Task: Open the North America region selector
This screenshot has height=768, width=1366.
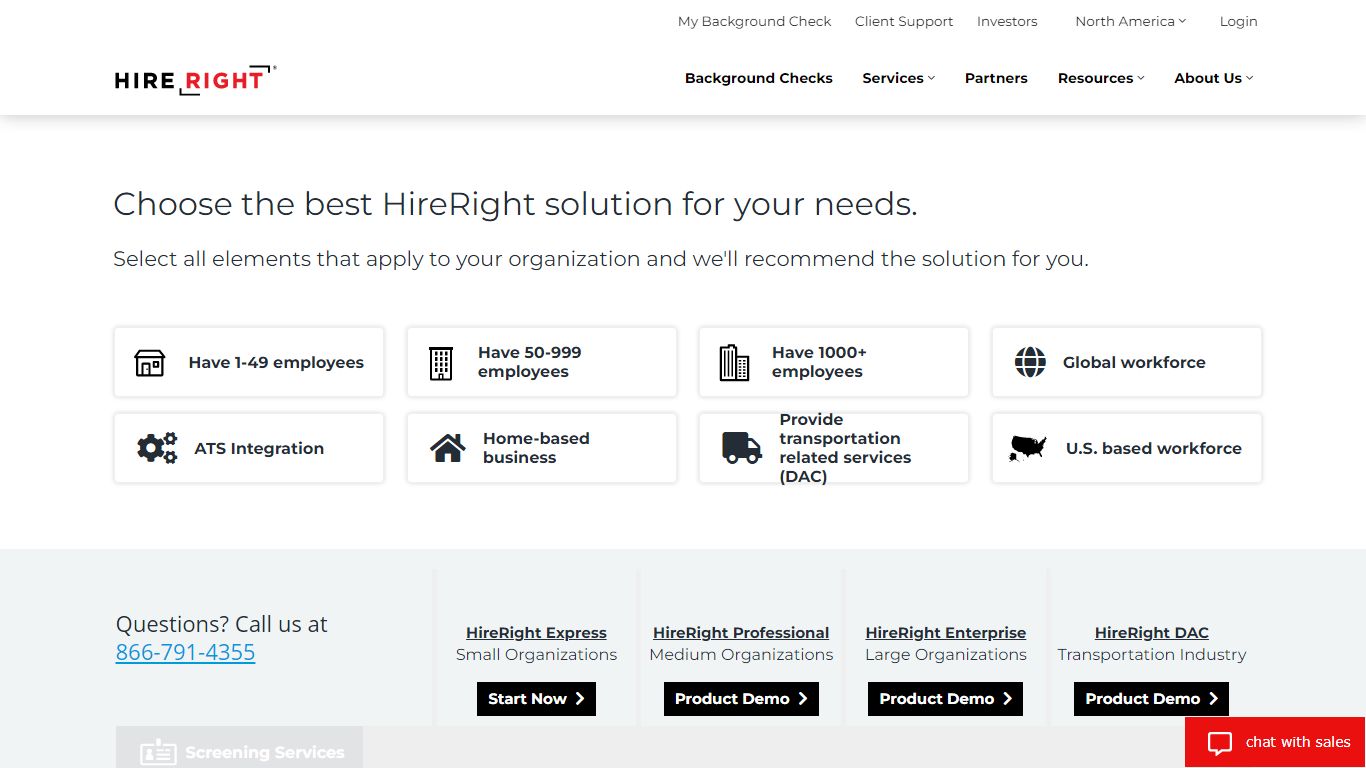Action: [1130, 21]
